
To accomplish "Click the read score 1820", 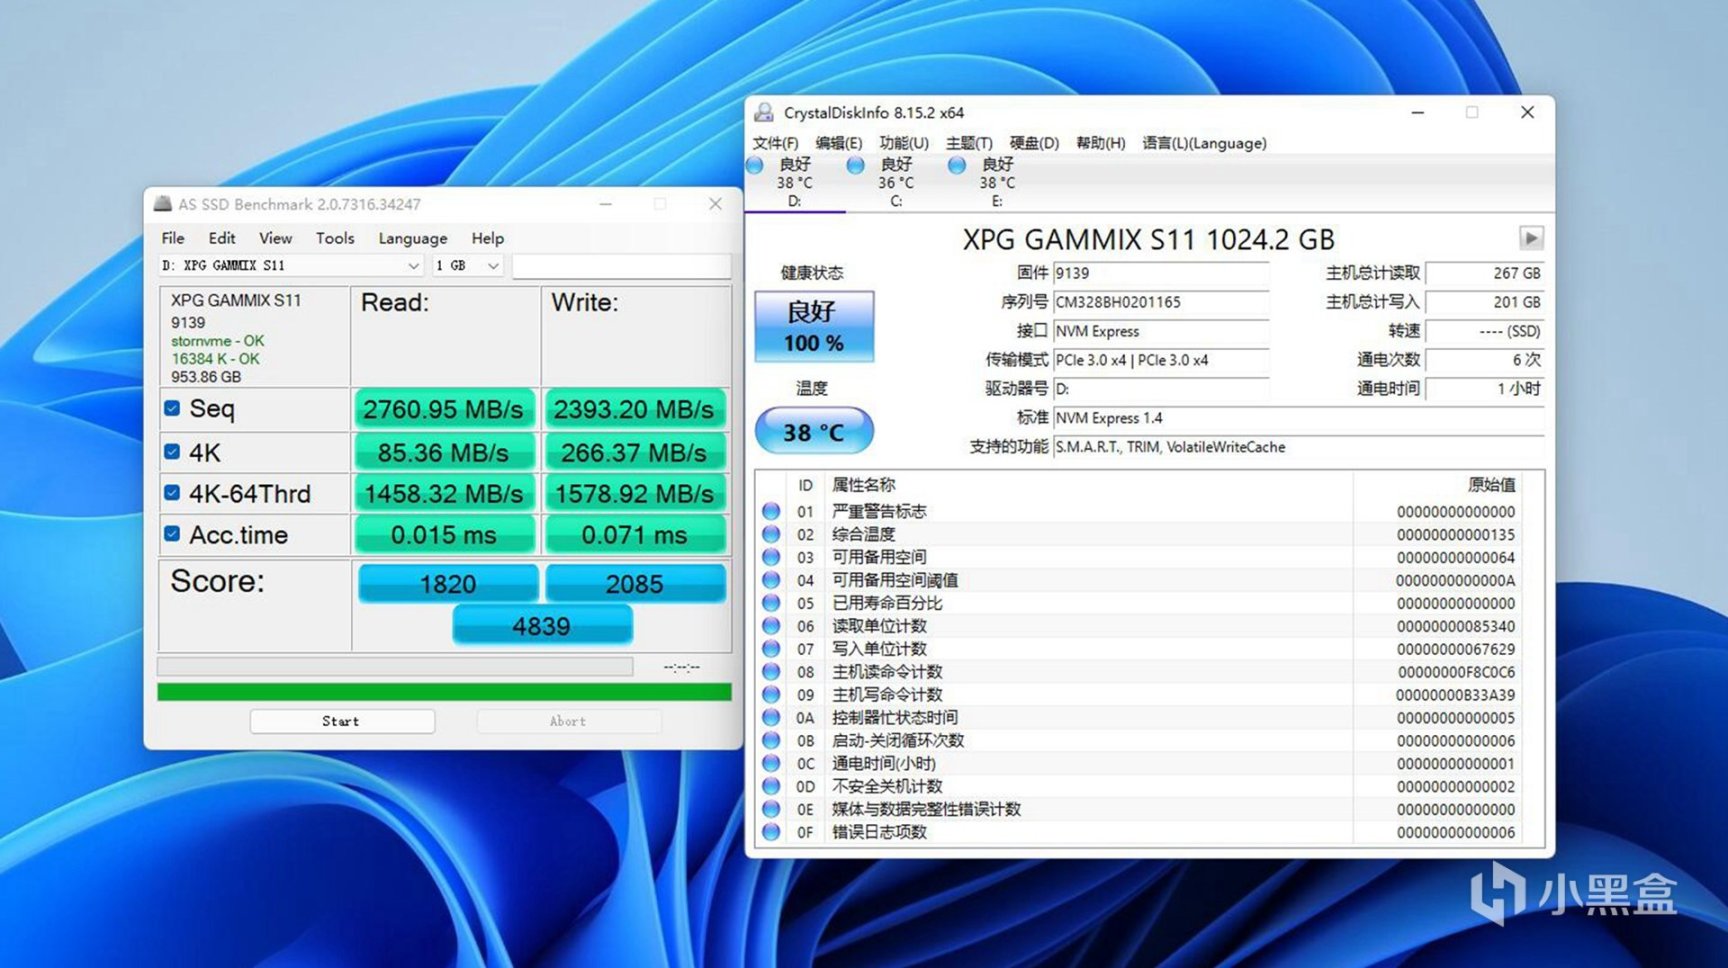I will coord(447,584).
